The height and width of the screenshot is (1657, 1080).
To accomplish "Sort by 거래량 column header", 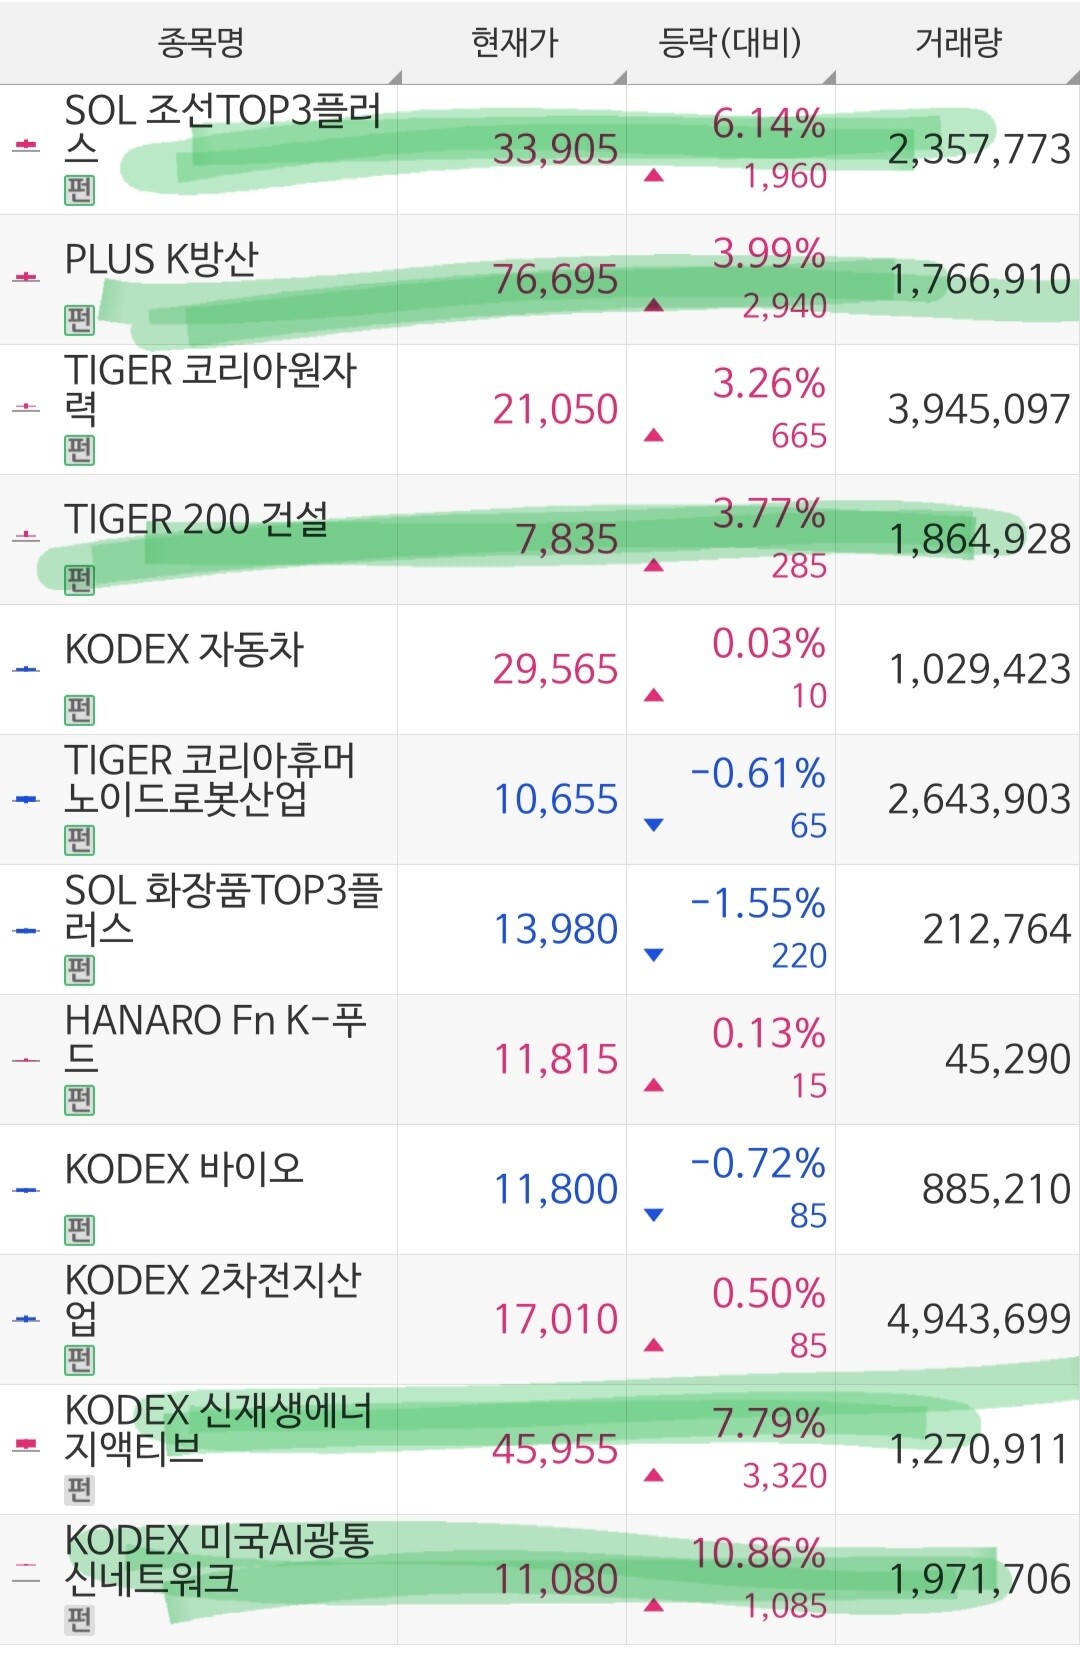I will pyautogui.click(x=958, y=42).
